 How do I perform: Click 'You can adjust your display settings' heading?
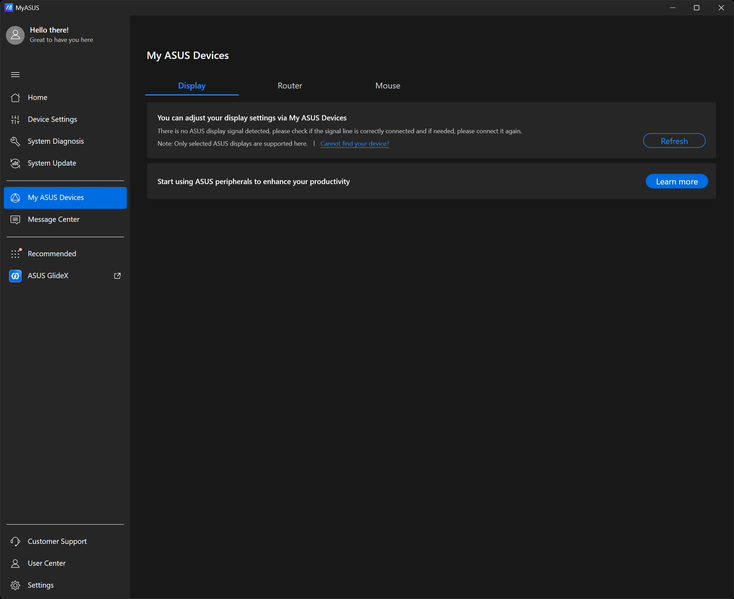[x=252, y=118]
